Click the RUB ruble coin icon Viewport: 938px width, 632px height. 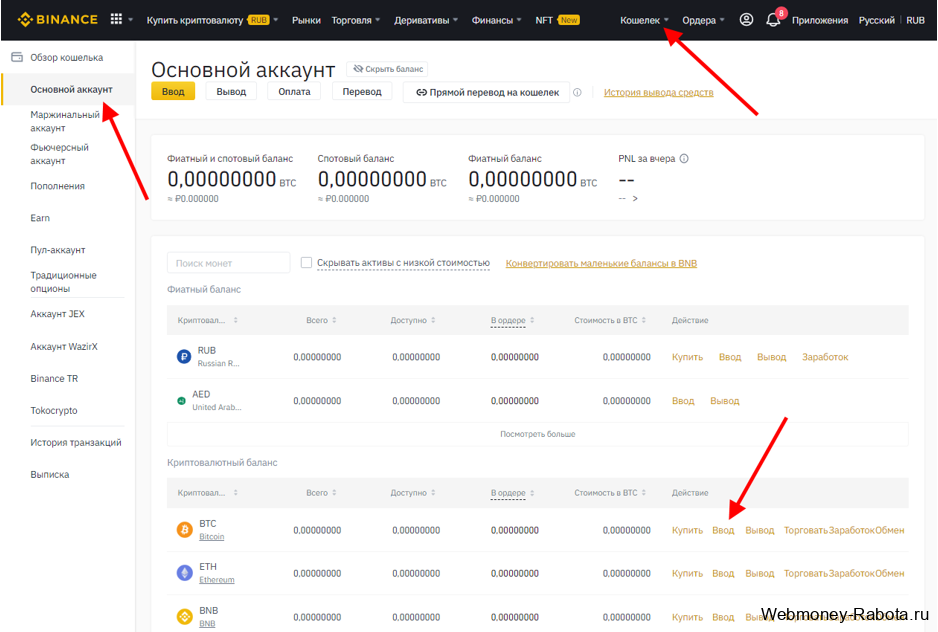tap(184, 357)
